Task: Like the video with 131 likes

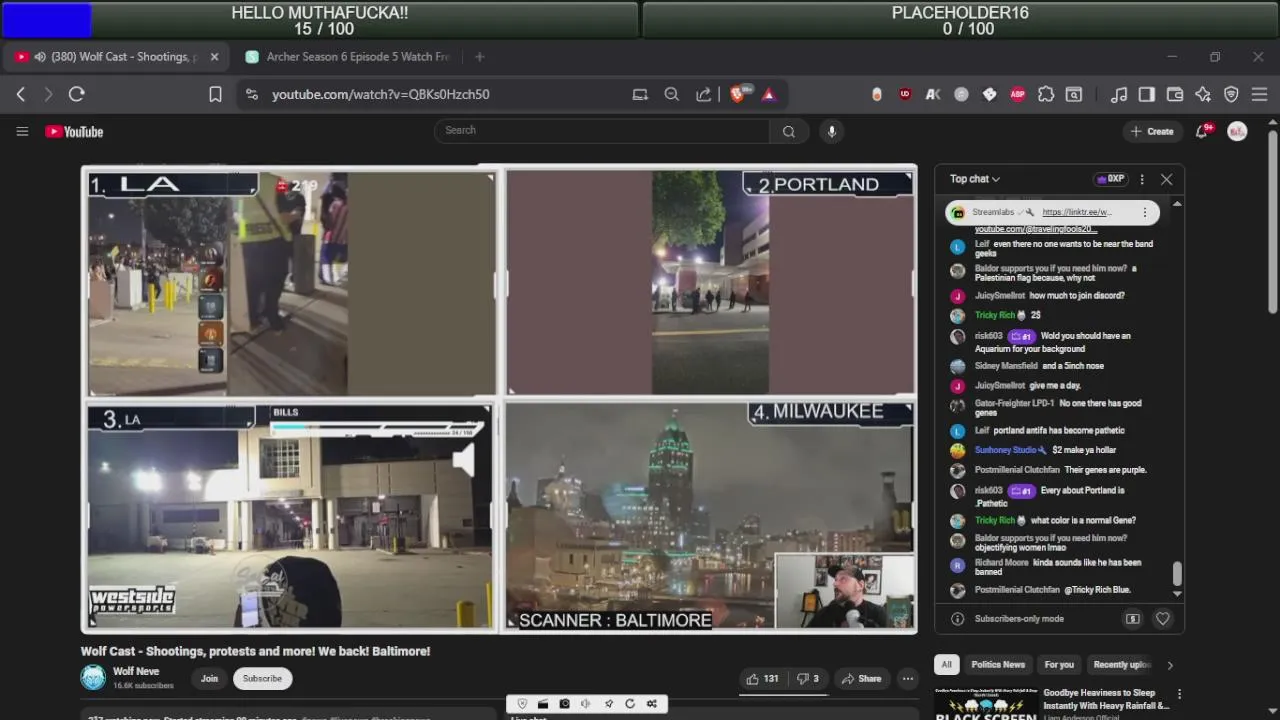Action: pyautogui.click(x=762, y=678)
